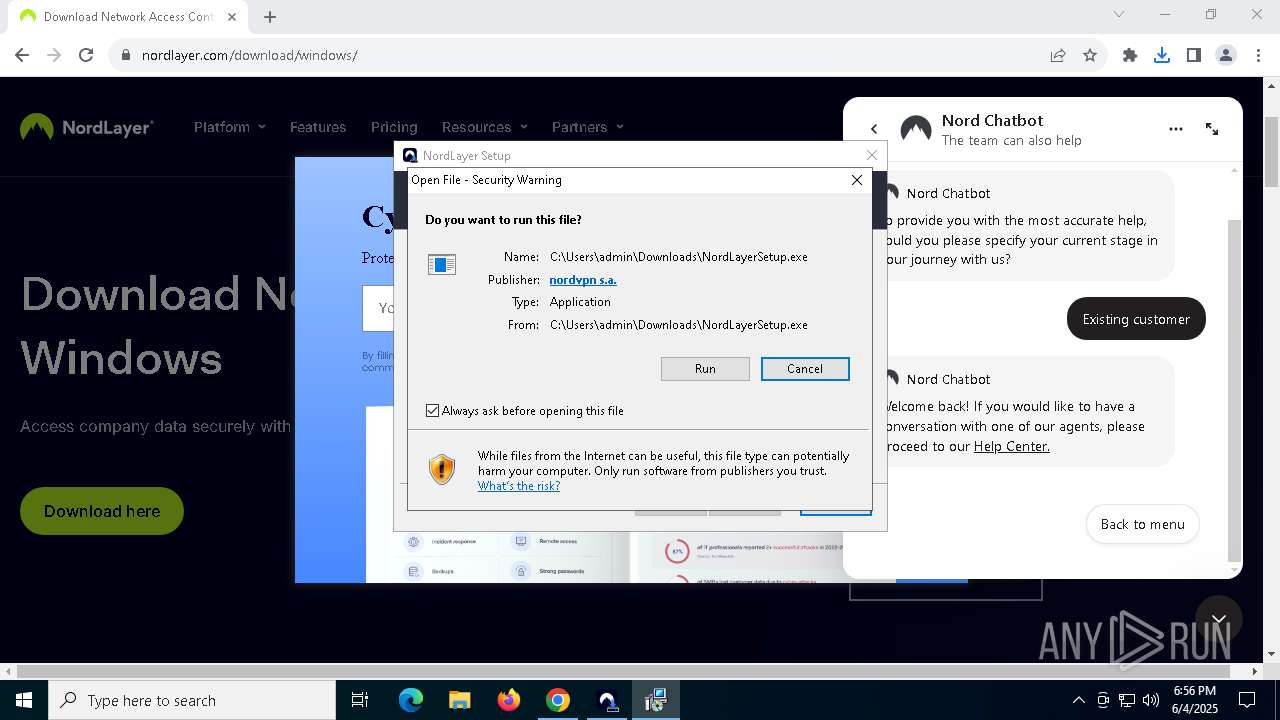1280x720 pixels.
Task: Share this page icon in address bar
Action: pyautogui.click(x=1058, y=55)
